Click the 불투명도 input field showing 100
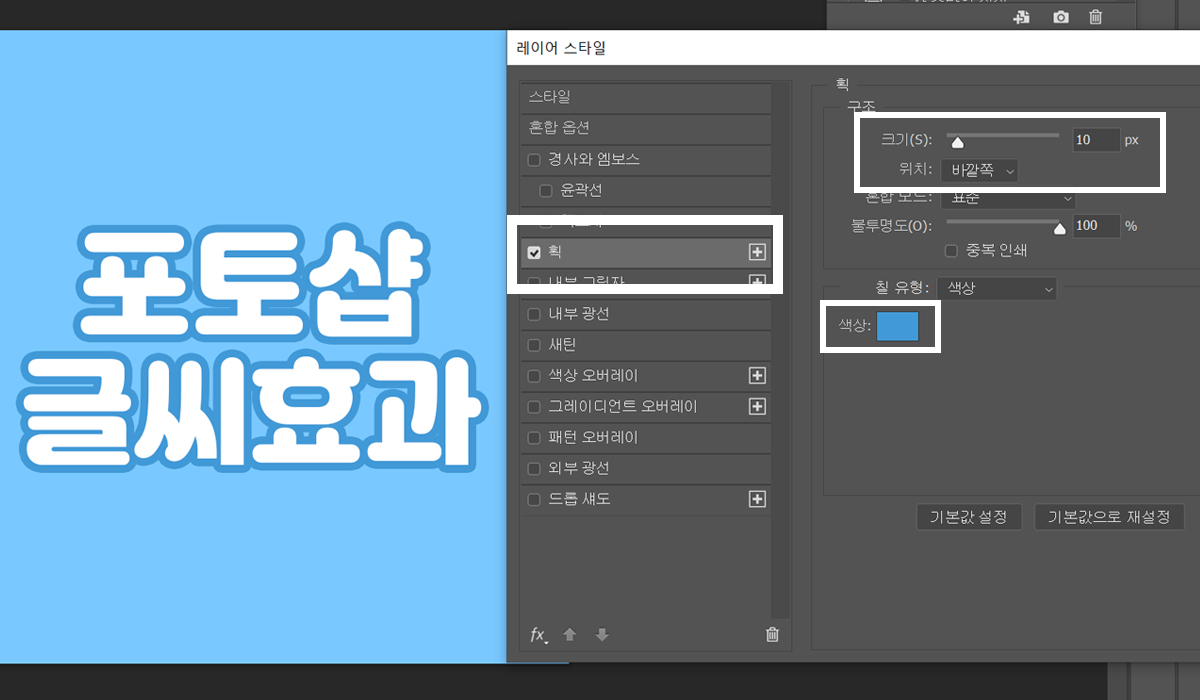Viewport: 1200px width, 700px height. pyautogui.click(x=1096, y=226)
